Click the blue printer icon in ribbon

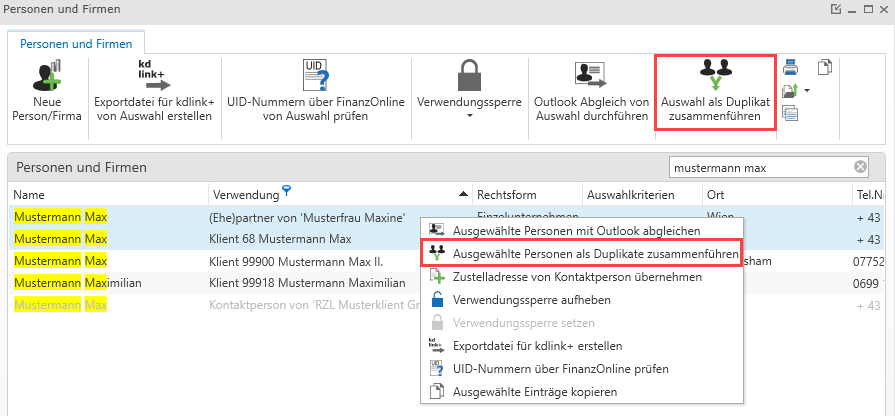click(x=790, y=68)
